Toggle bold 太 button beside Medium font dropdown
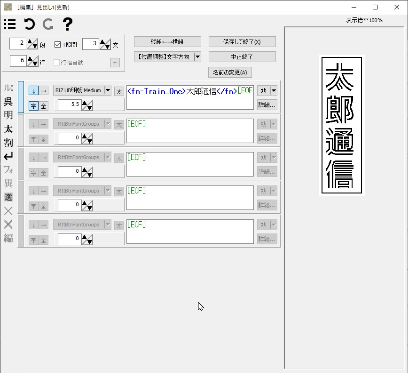 coord(119,91)
